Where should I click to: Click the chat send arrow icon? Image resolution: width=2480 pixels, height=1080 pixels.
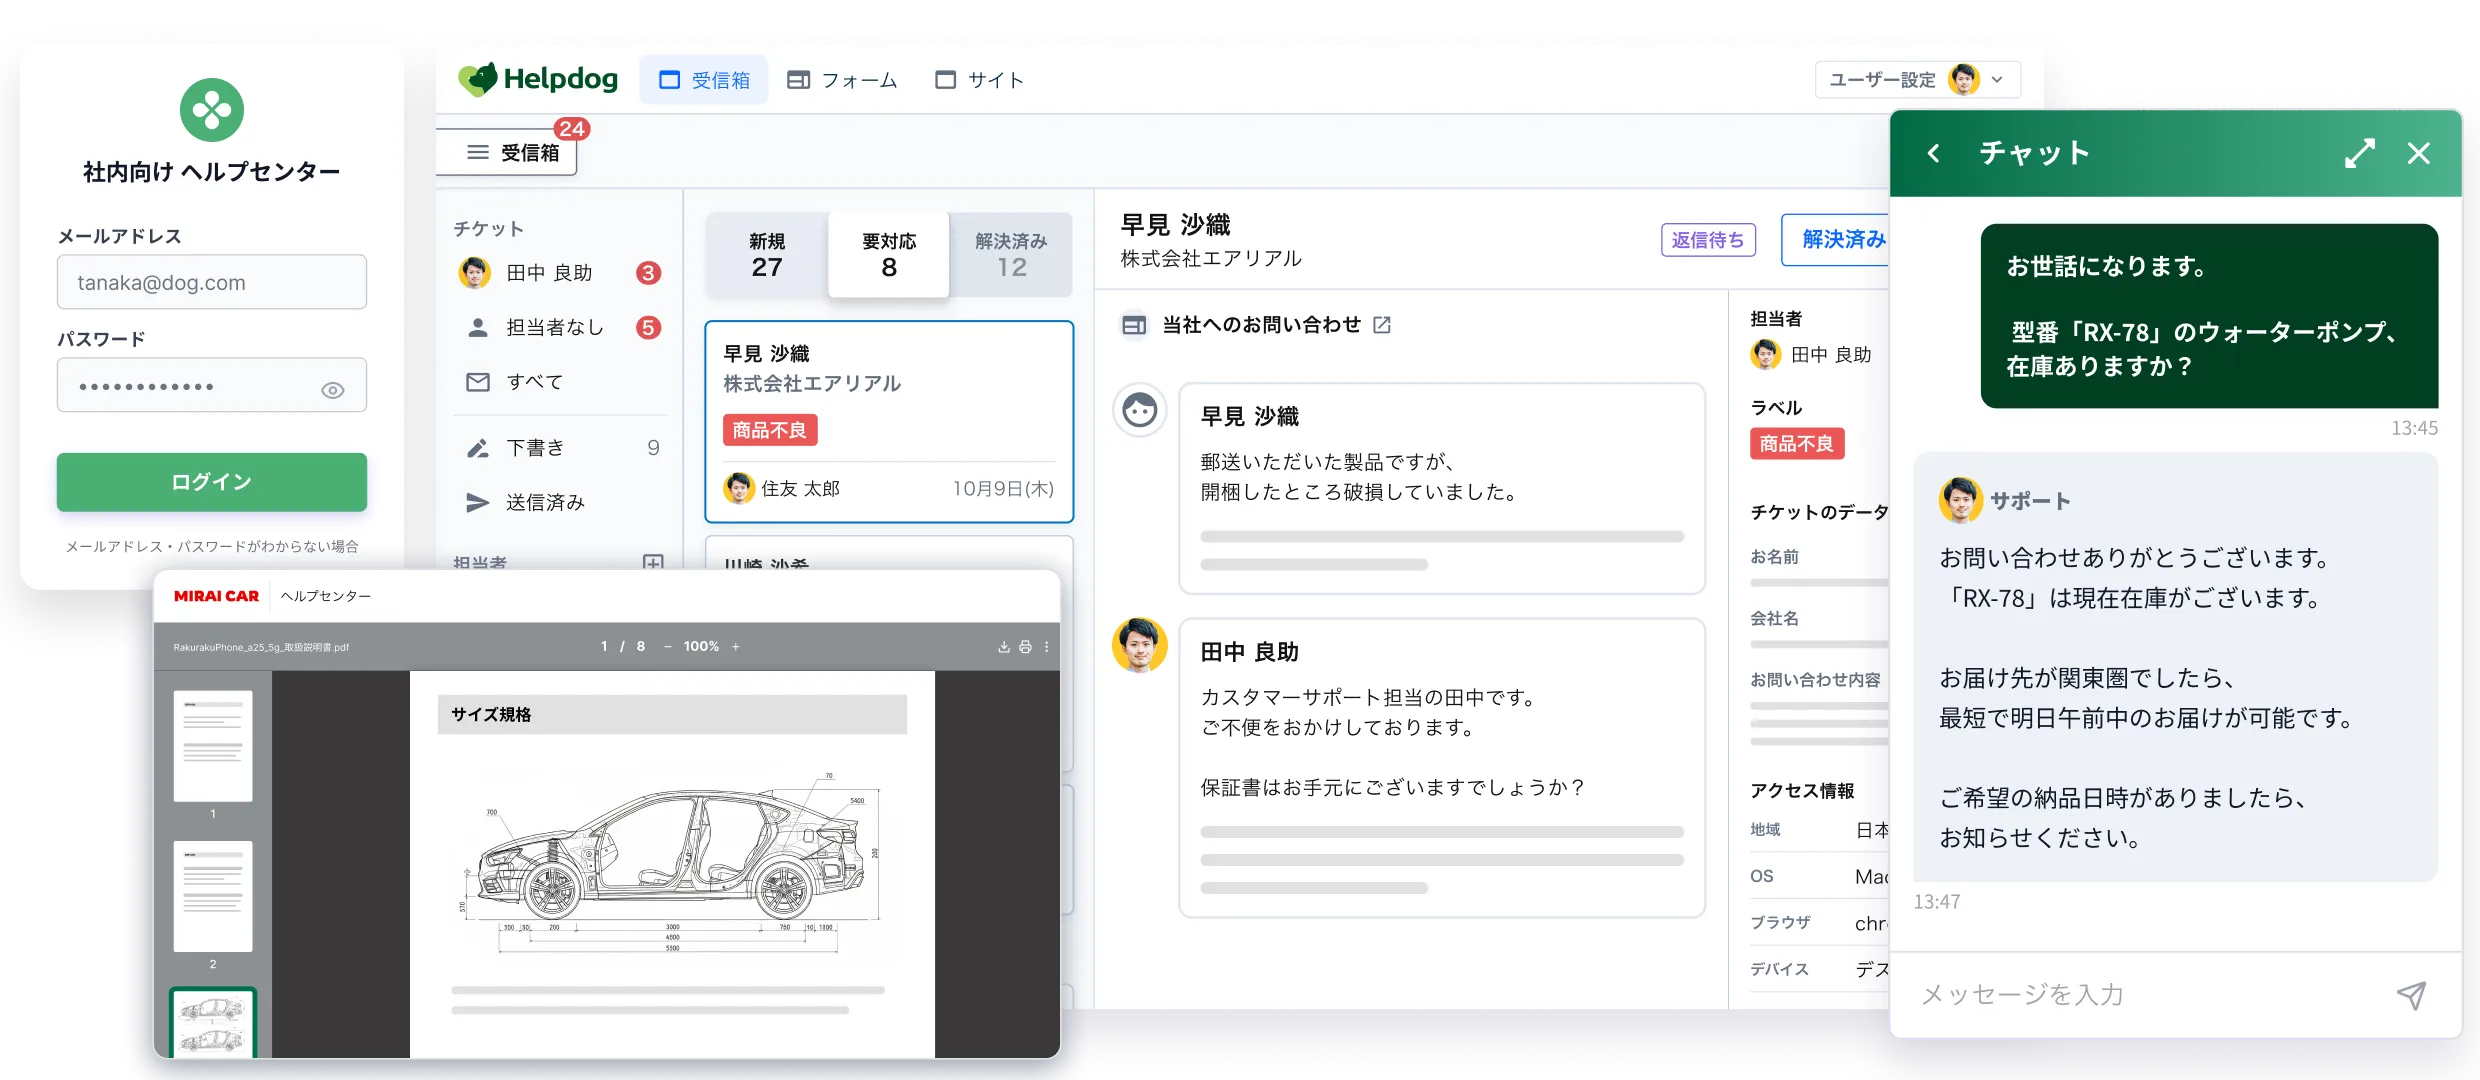click(2411, 995)
